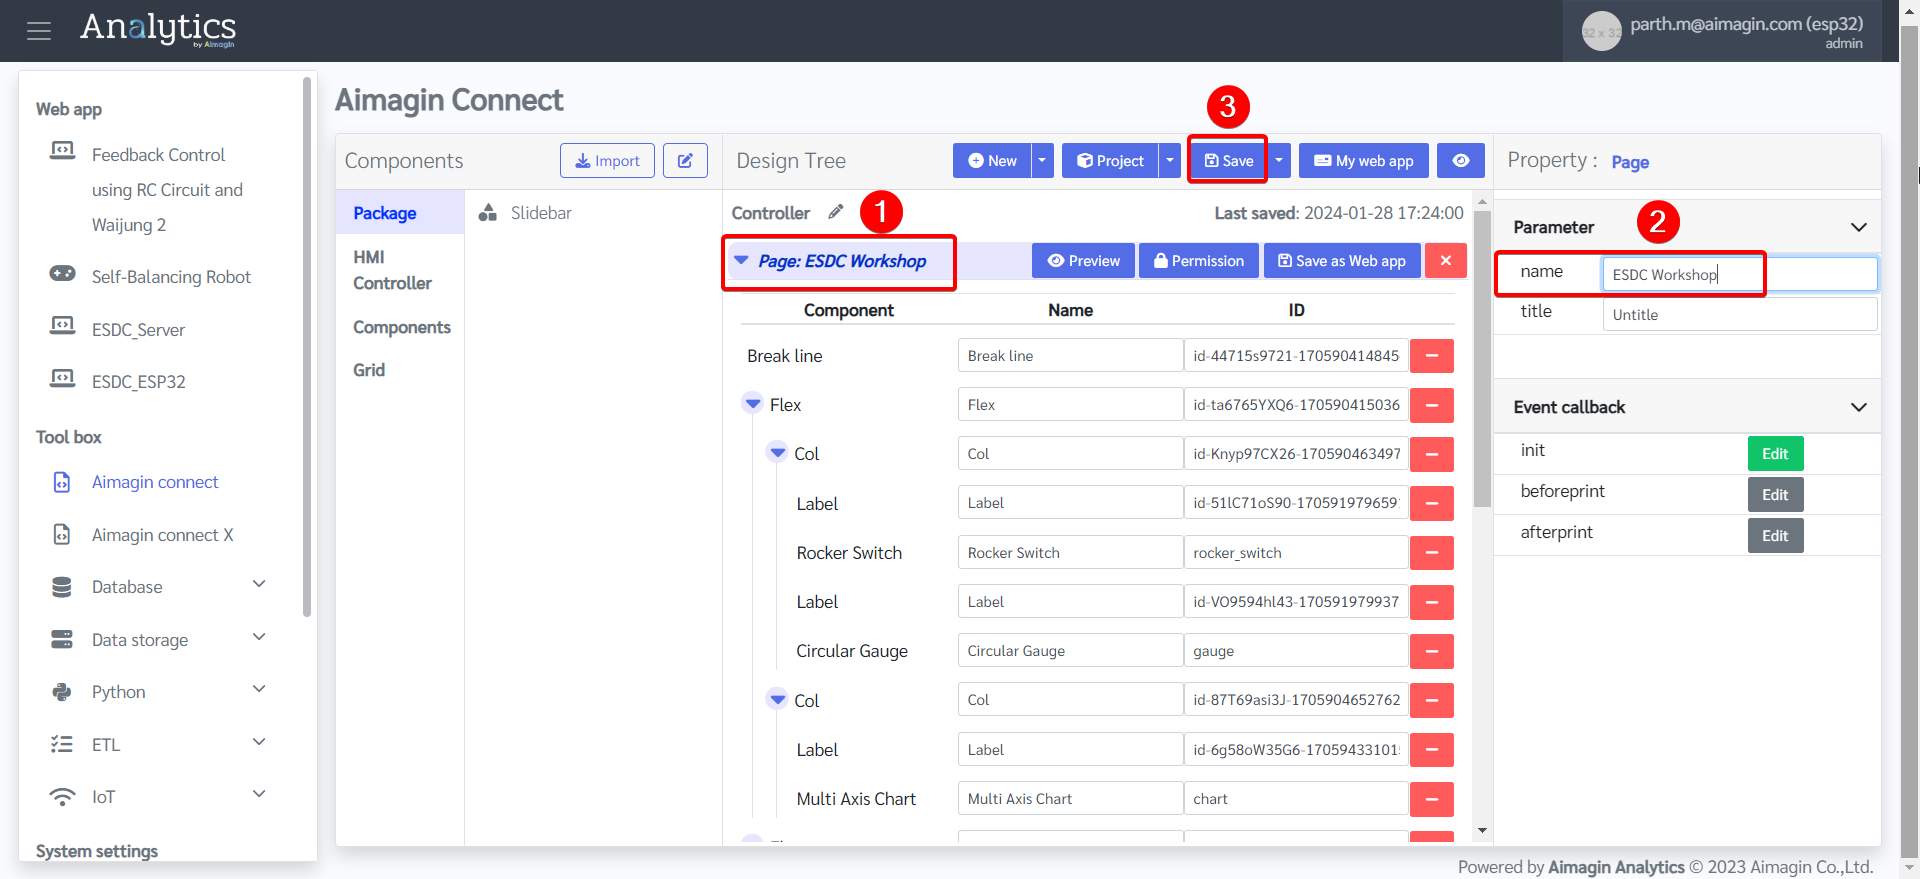This screenshot has height=879, width=1920.
Task: Collapse the Flex tree node
Action: (x=753, y=404)
